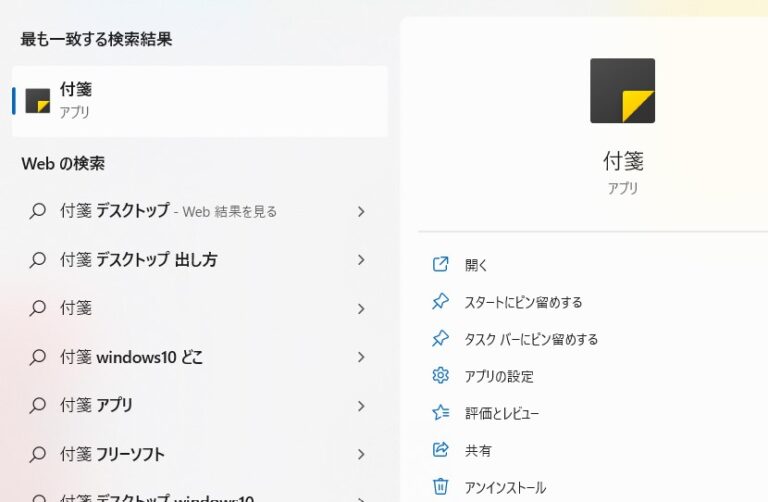Click share icon beside 共有

(440, 451)
